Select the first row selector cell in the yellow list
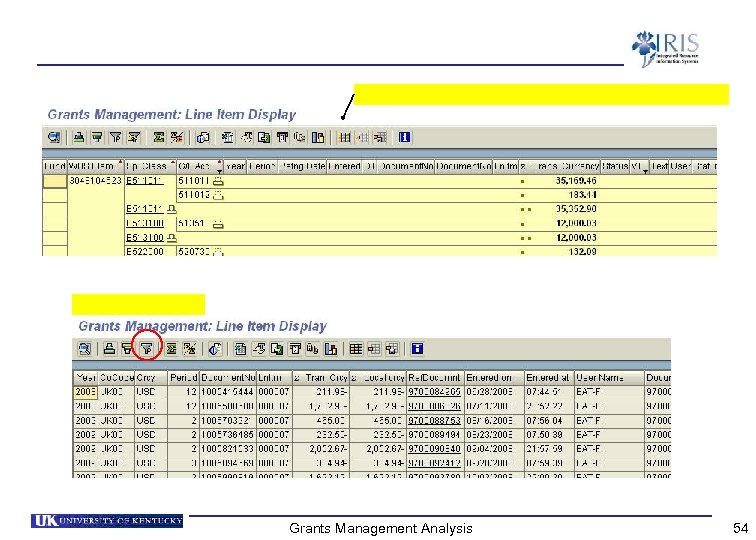756x540 pixels. click(x=55, y=181)
